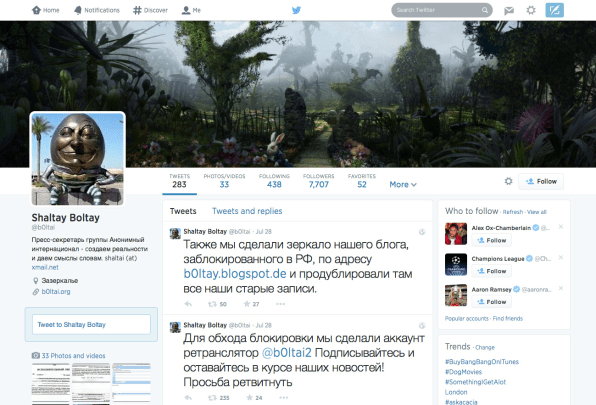This screenshot has width=596, height=405.
Task: Click the Tweet to Shaltay Boltay box
Action: pos(91,324)
